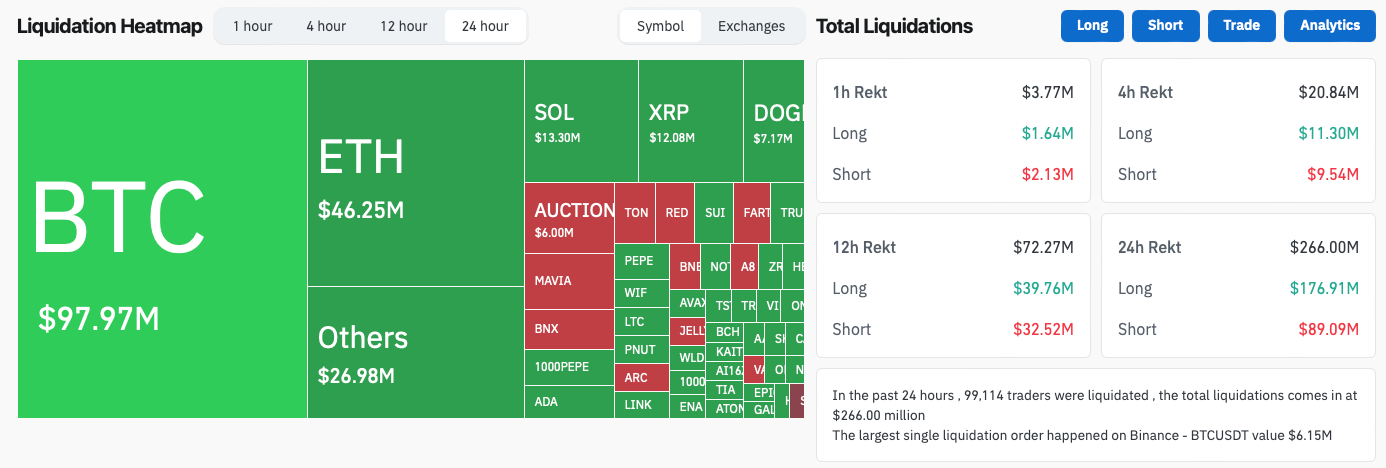Select the ETH heatmap tile

click(415, 173)
